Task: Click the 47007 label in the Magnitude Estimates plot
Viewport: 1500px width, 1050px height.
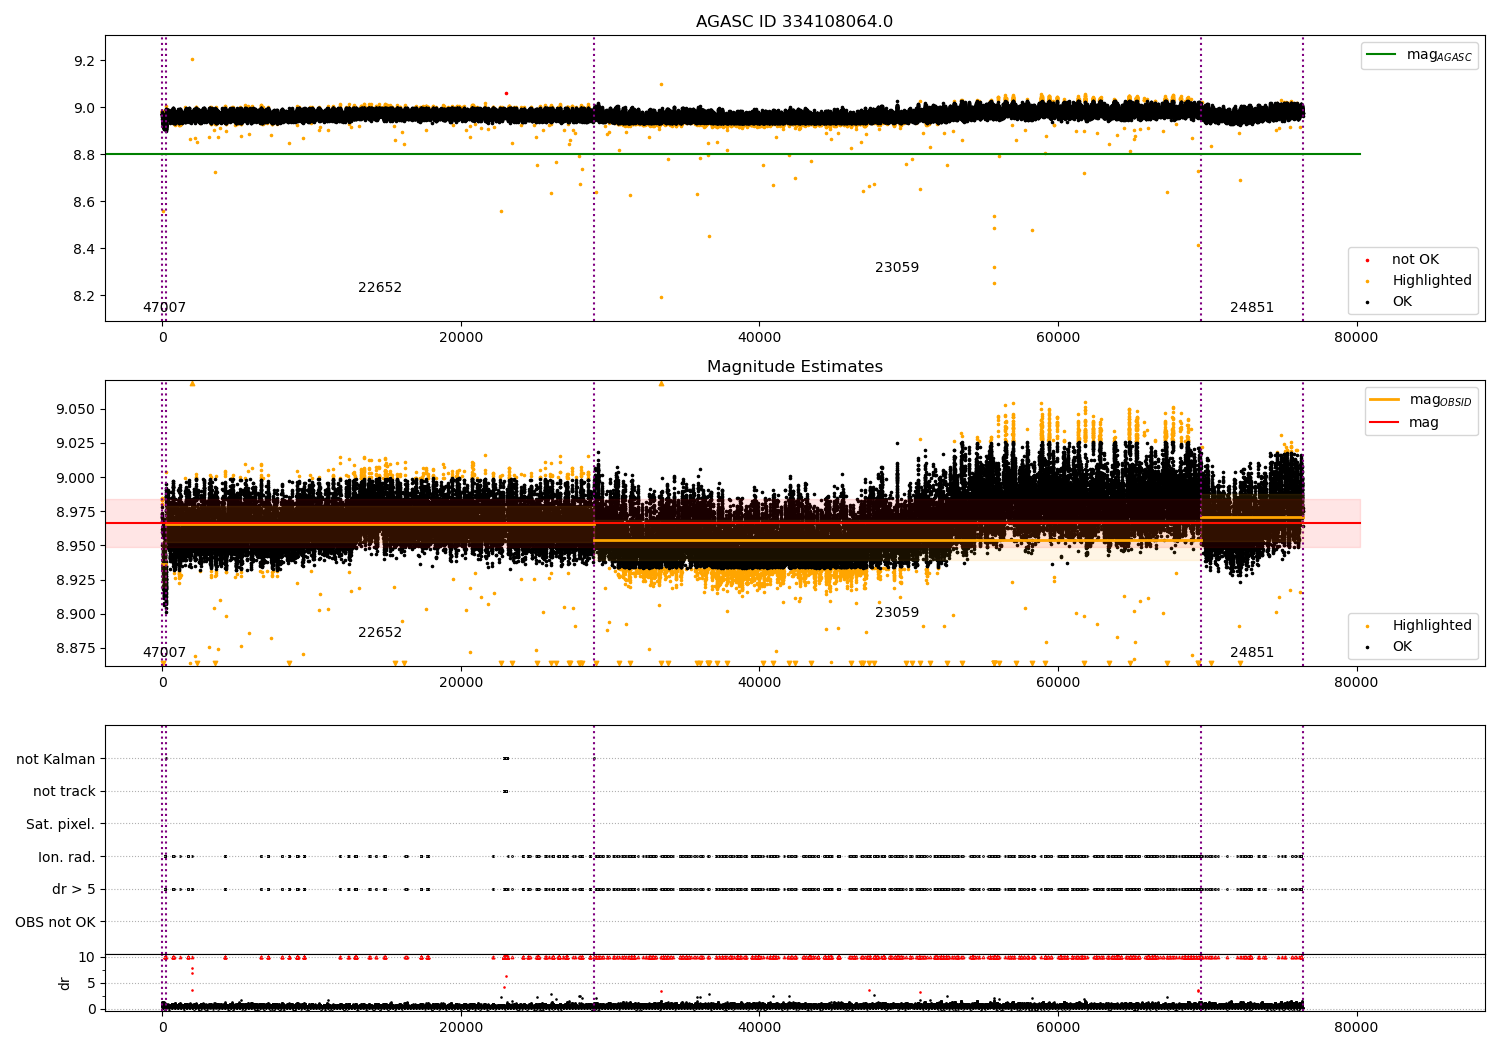Action: tap(164, 653)
